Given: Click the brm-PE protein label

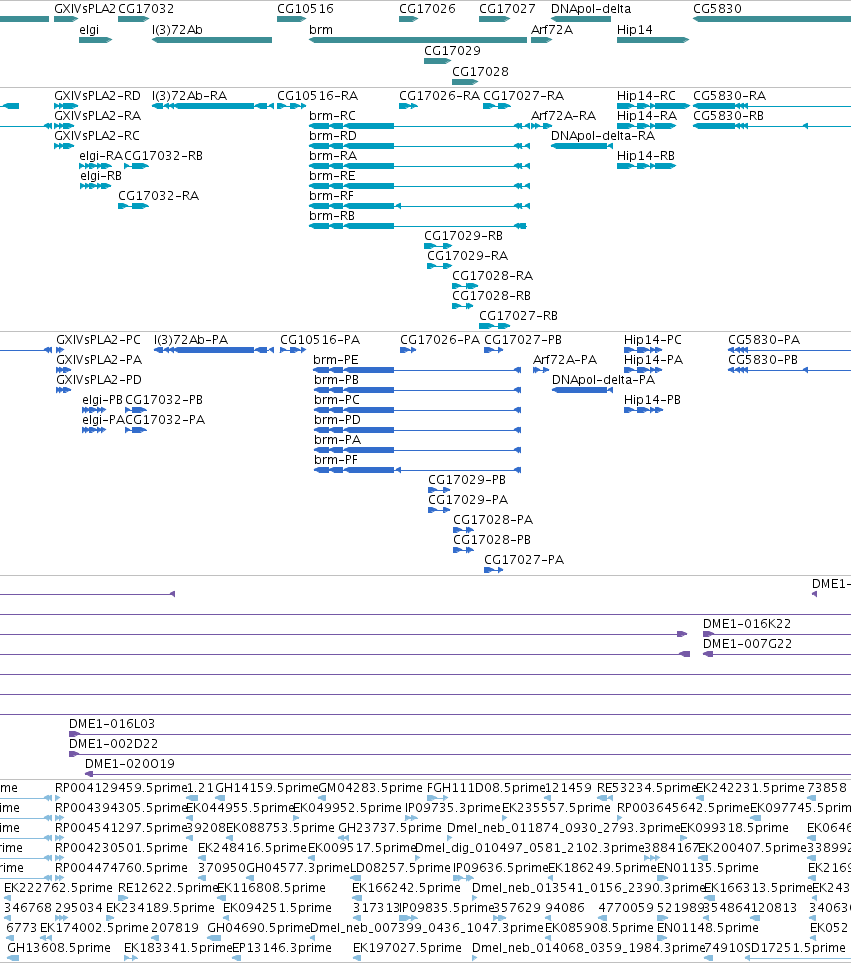Looking at the screenshot, I should 336,360.
